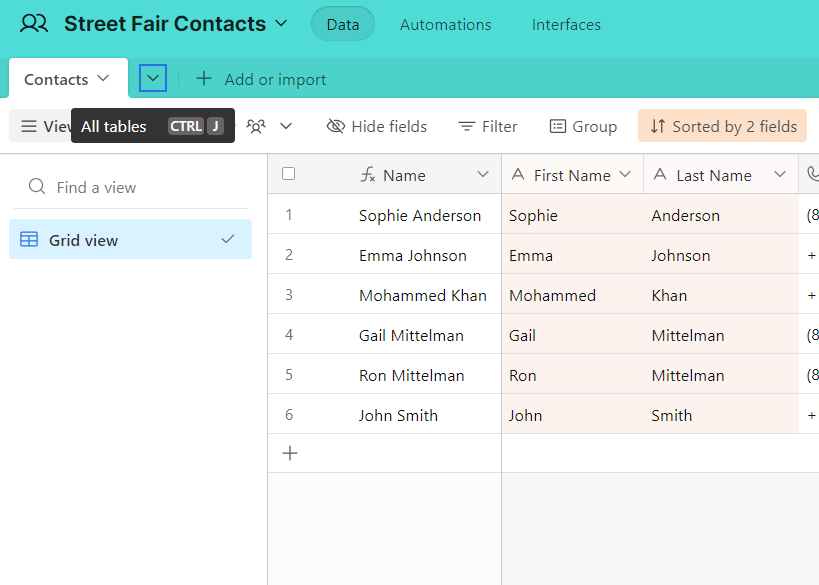Open the Contacts table tab dropdown arrow
This screenshot has height=585, width=819.
pos(103,78)
